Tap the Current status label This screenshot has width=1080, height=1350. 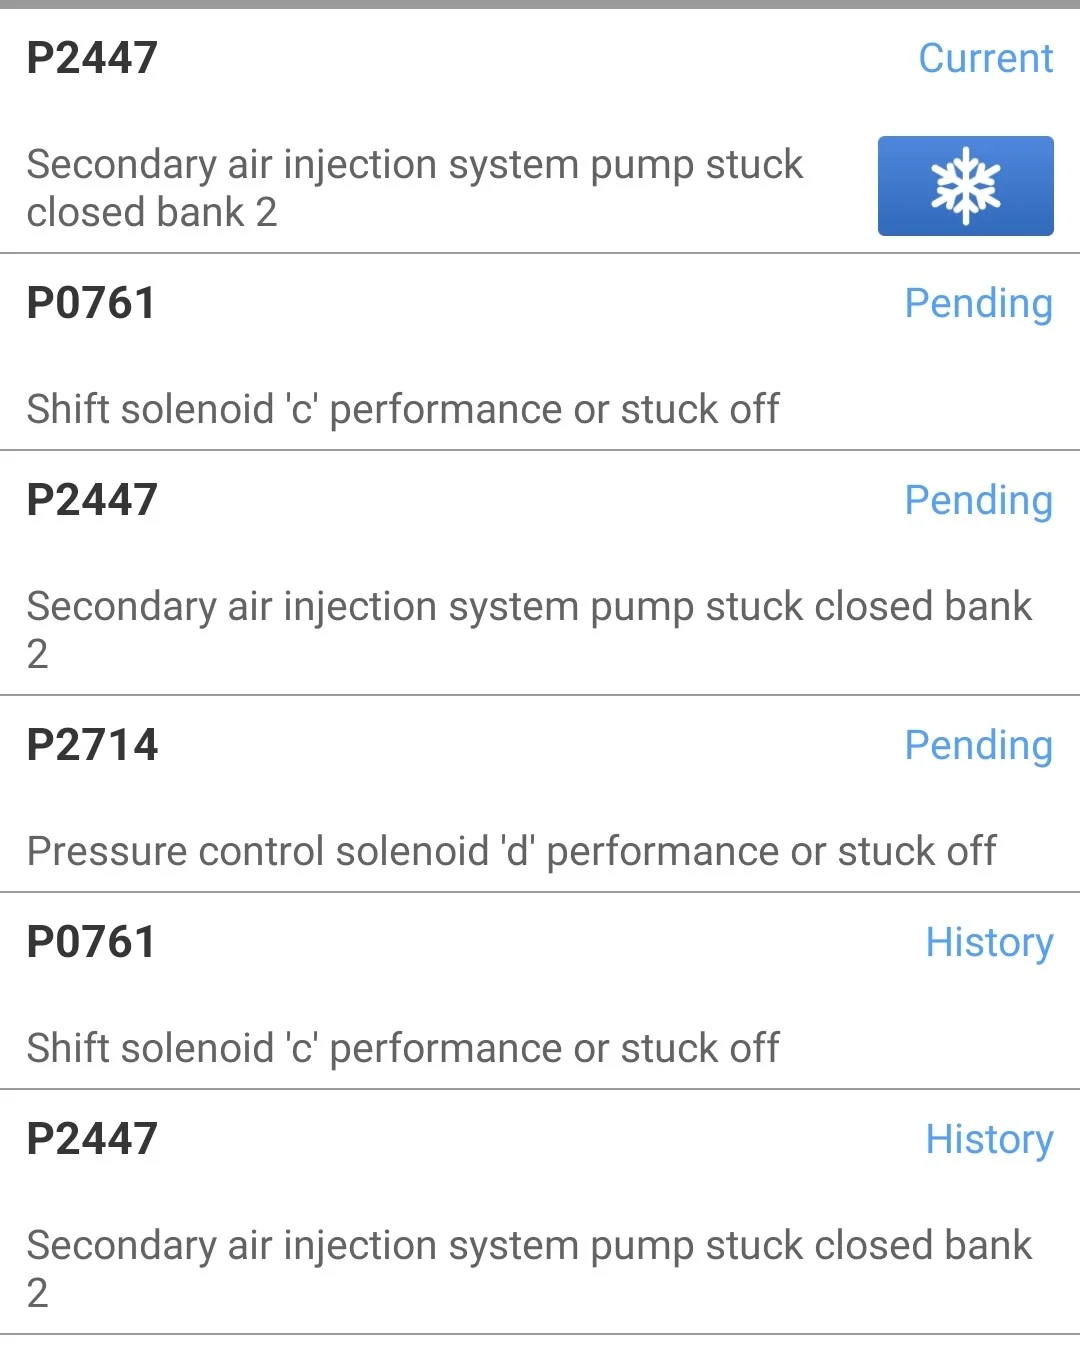[985, 58]
